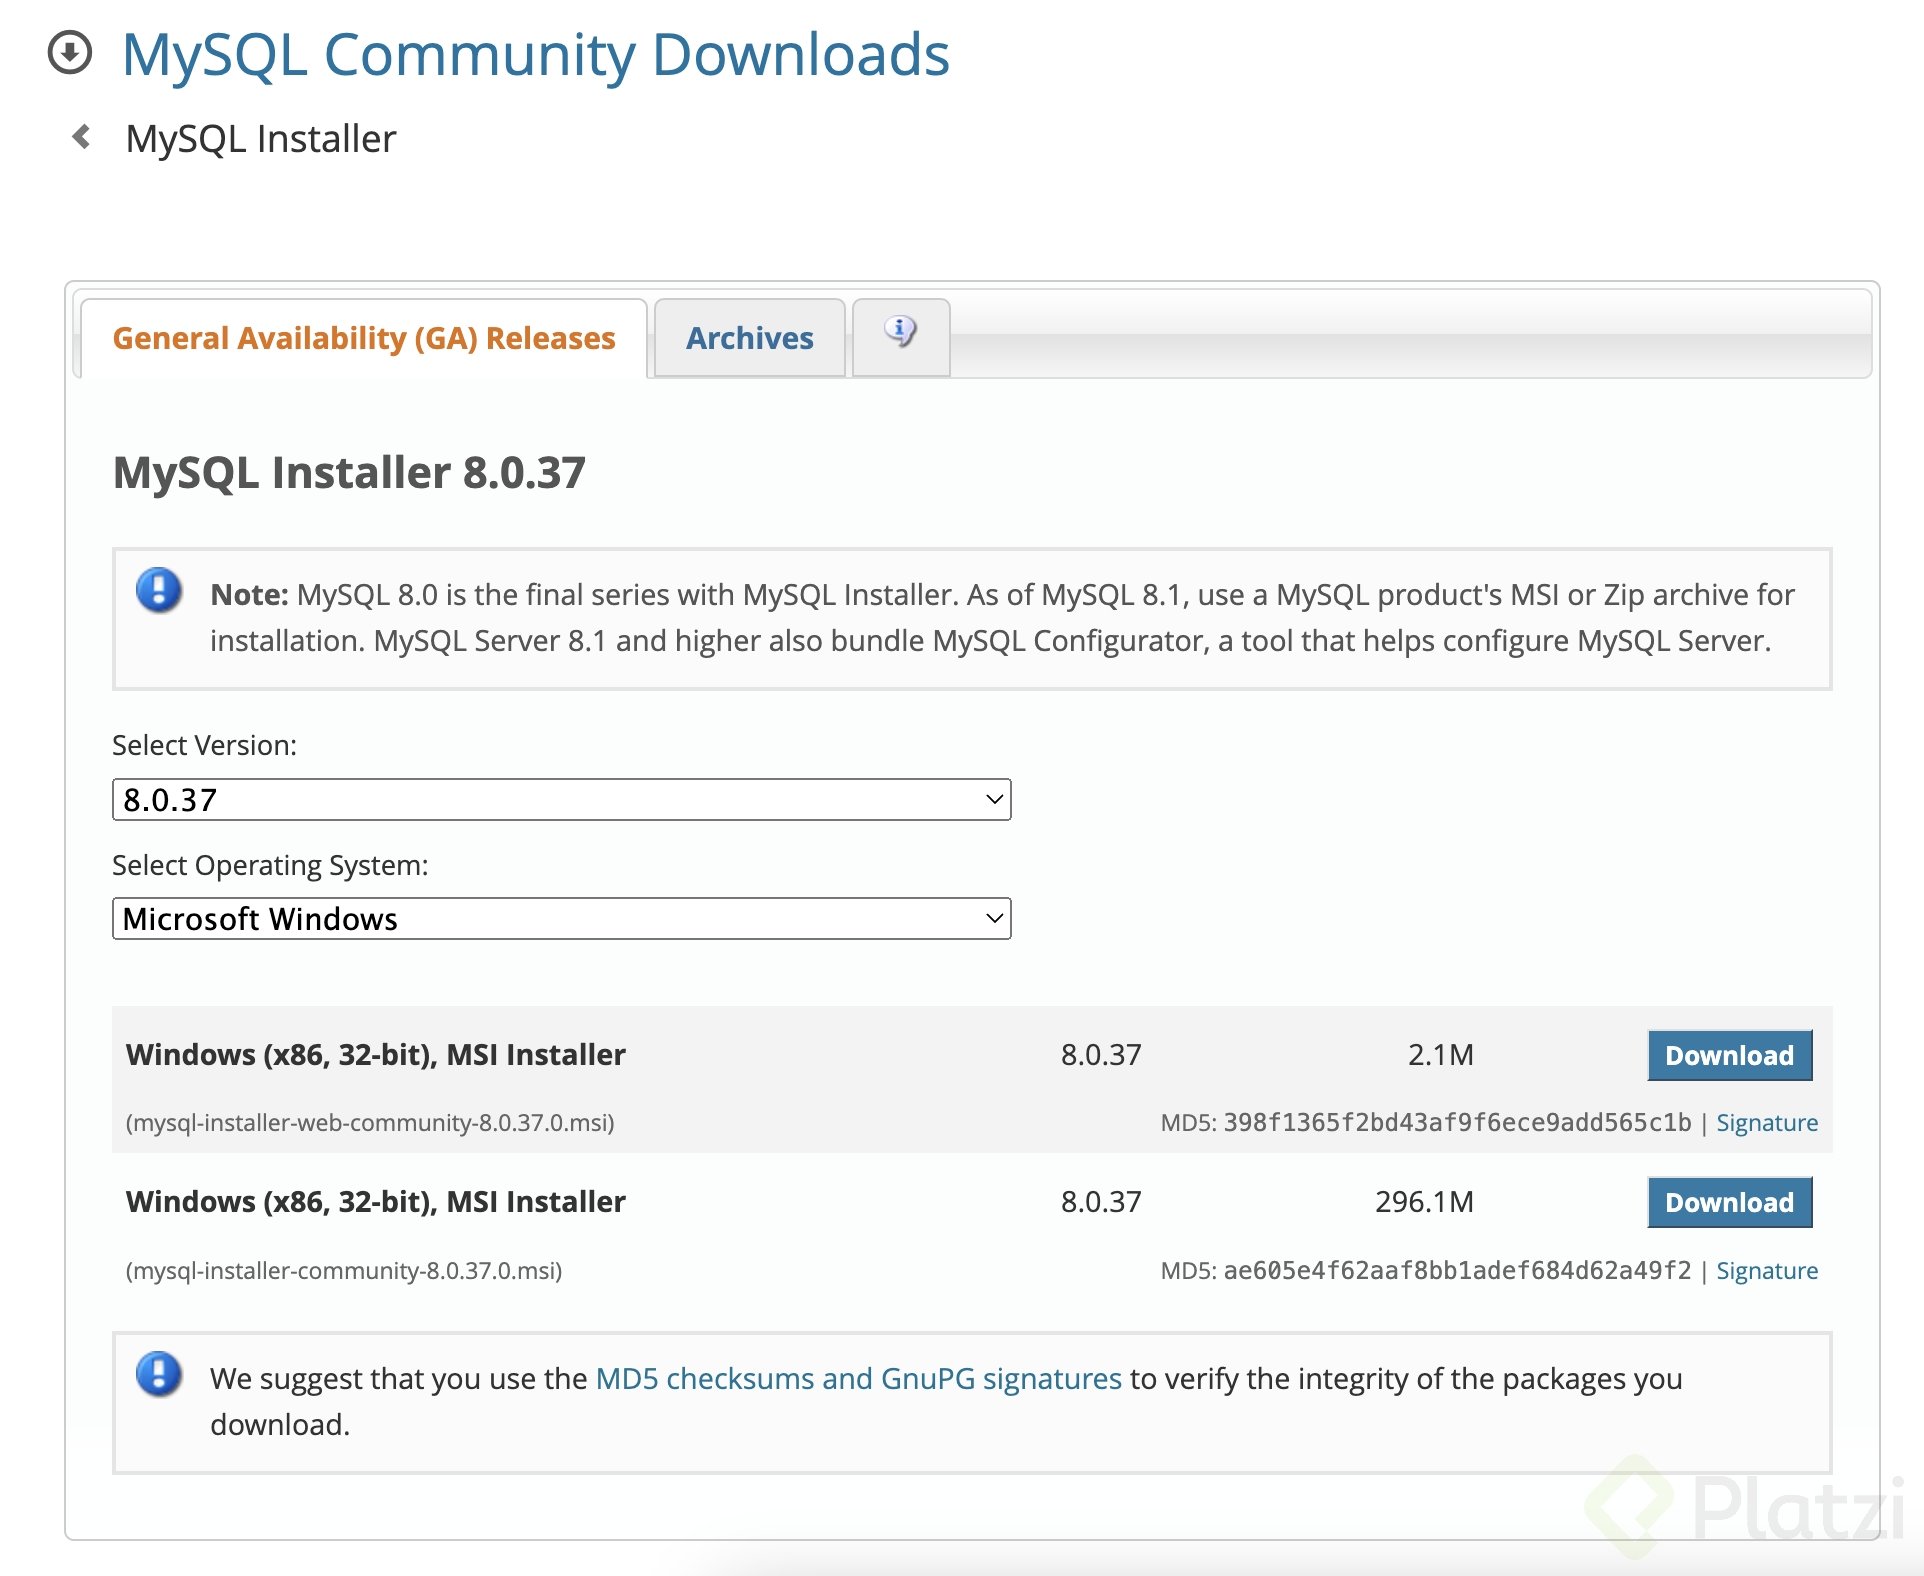The height and width of the screenshot is (1576, 1924).
Task: Download the 2.1M web community installer
Action: point(1729,1055)
